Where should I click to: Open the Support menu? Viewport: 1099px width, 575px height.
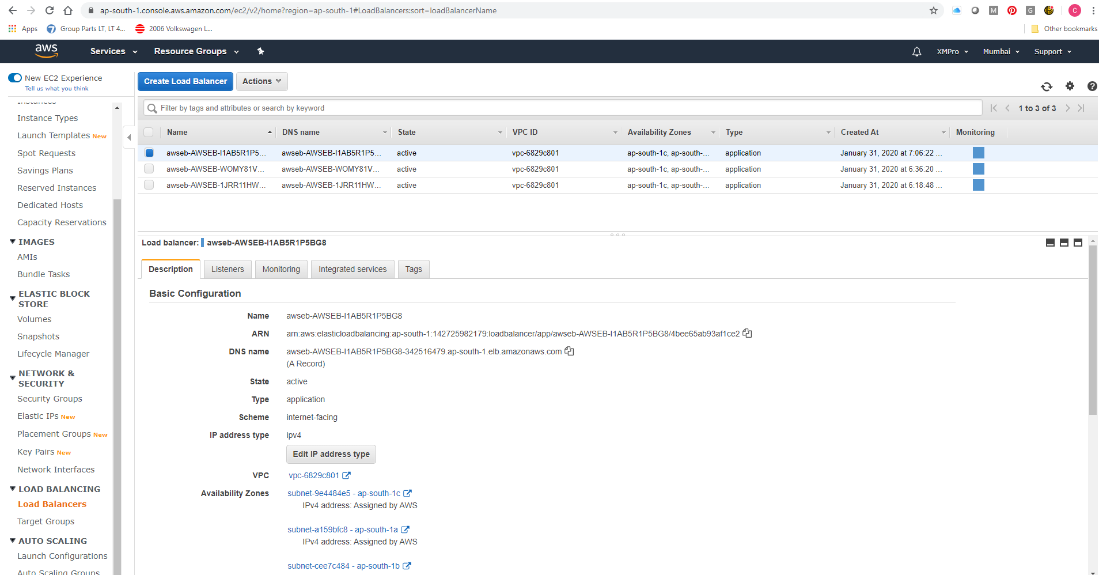pos(1052,51)
